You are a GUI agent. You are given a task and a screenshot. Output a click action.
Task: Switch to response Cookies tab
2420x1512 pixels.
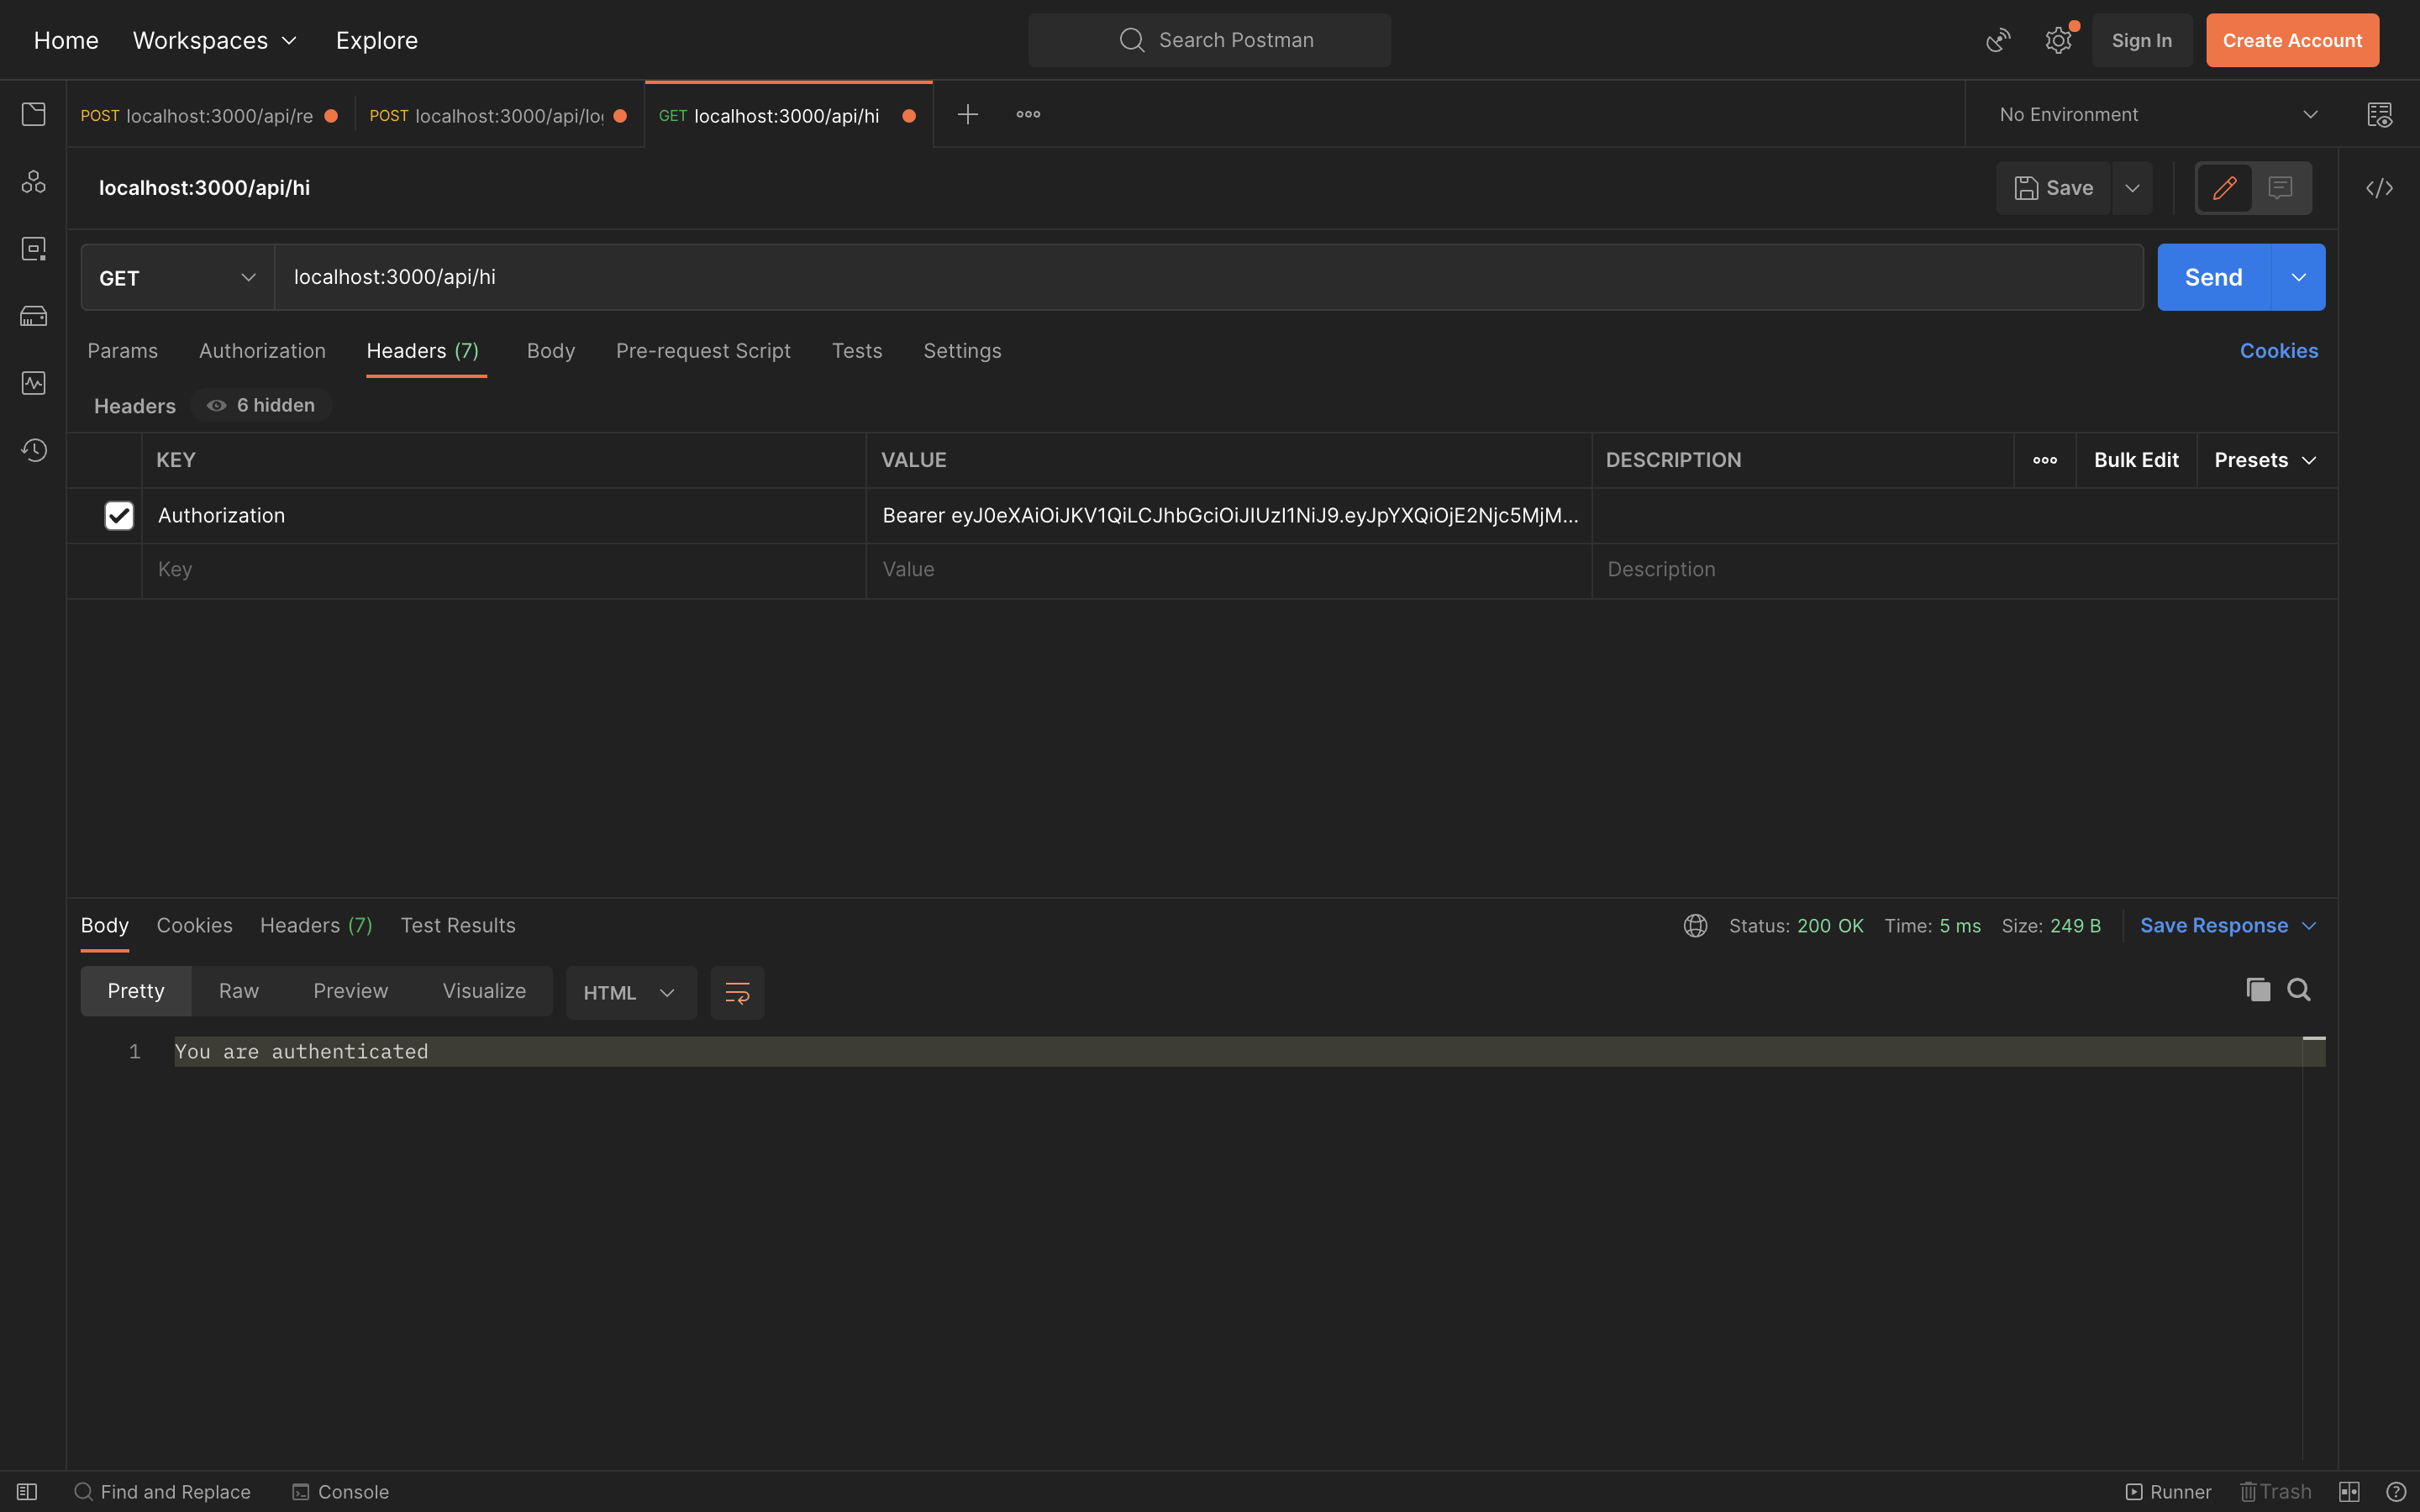point(194,926)
